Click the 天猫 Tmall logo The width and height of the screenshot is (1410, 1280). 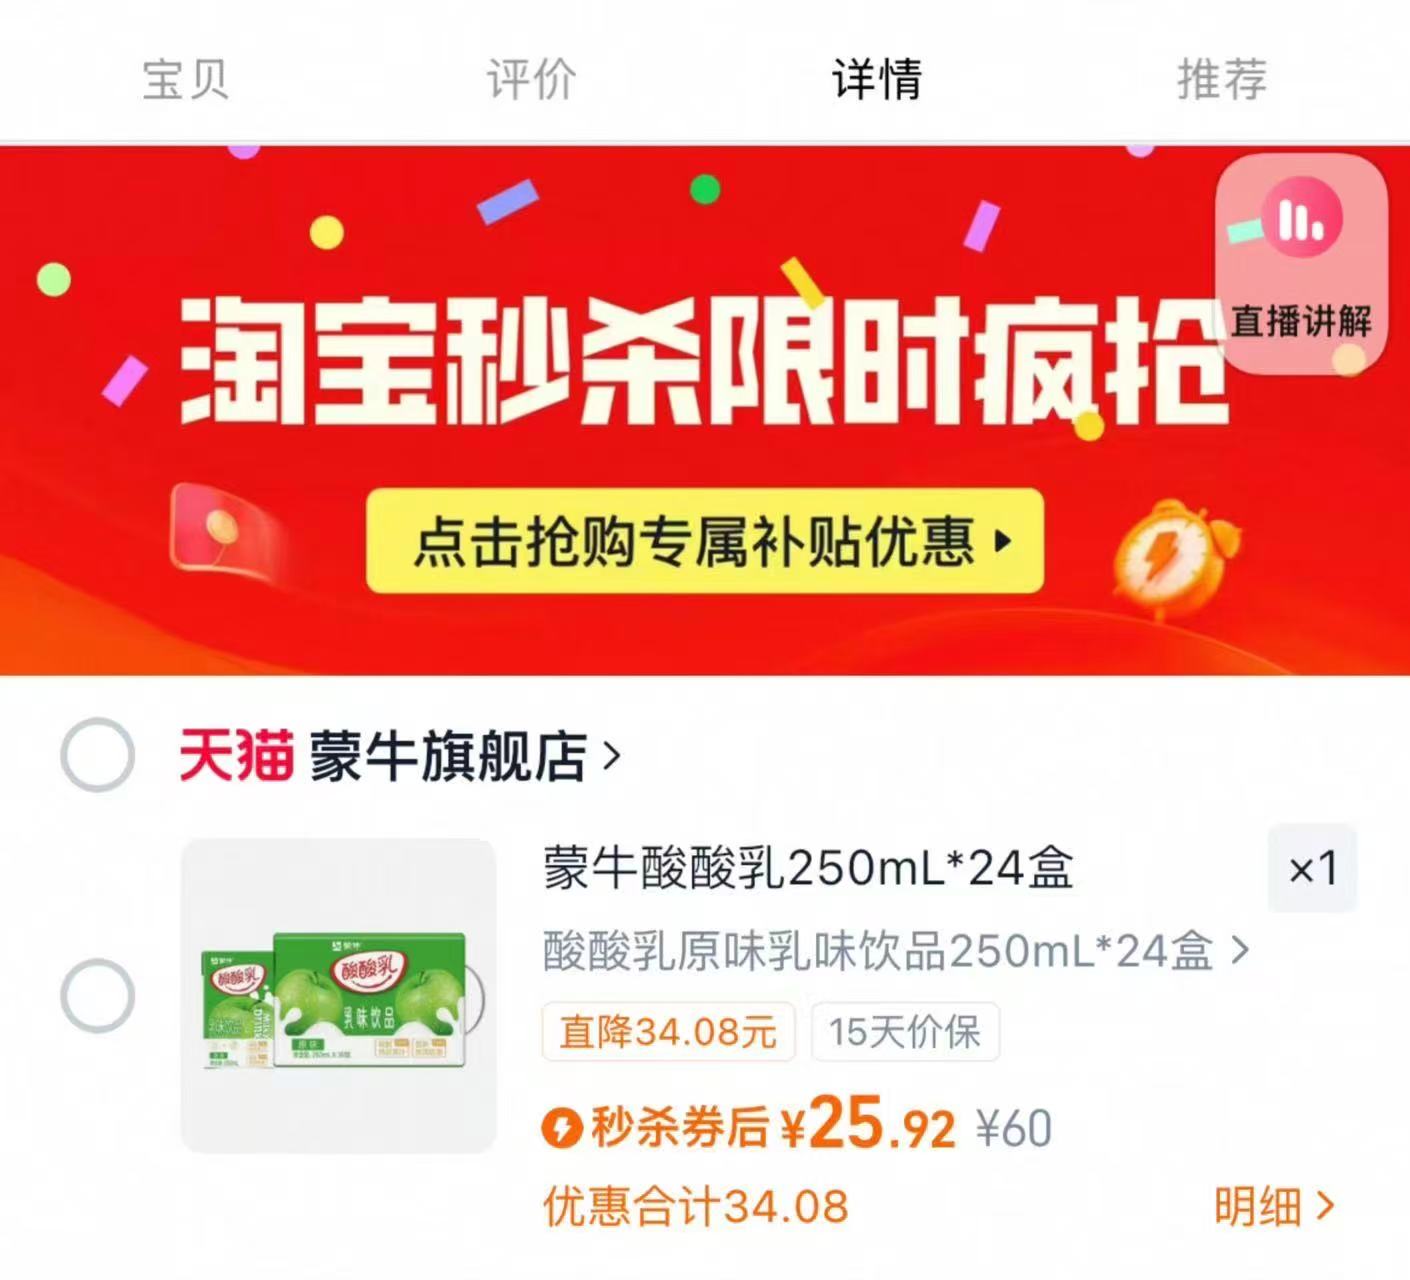click(x=237, y=755)
